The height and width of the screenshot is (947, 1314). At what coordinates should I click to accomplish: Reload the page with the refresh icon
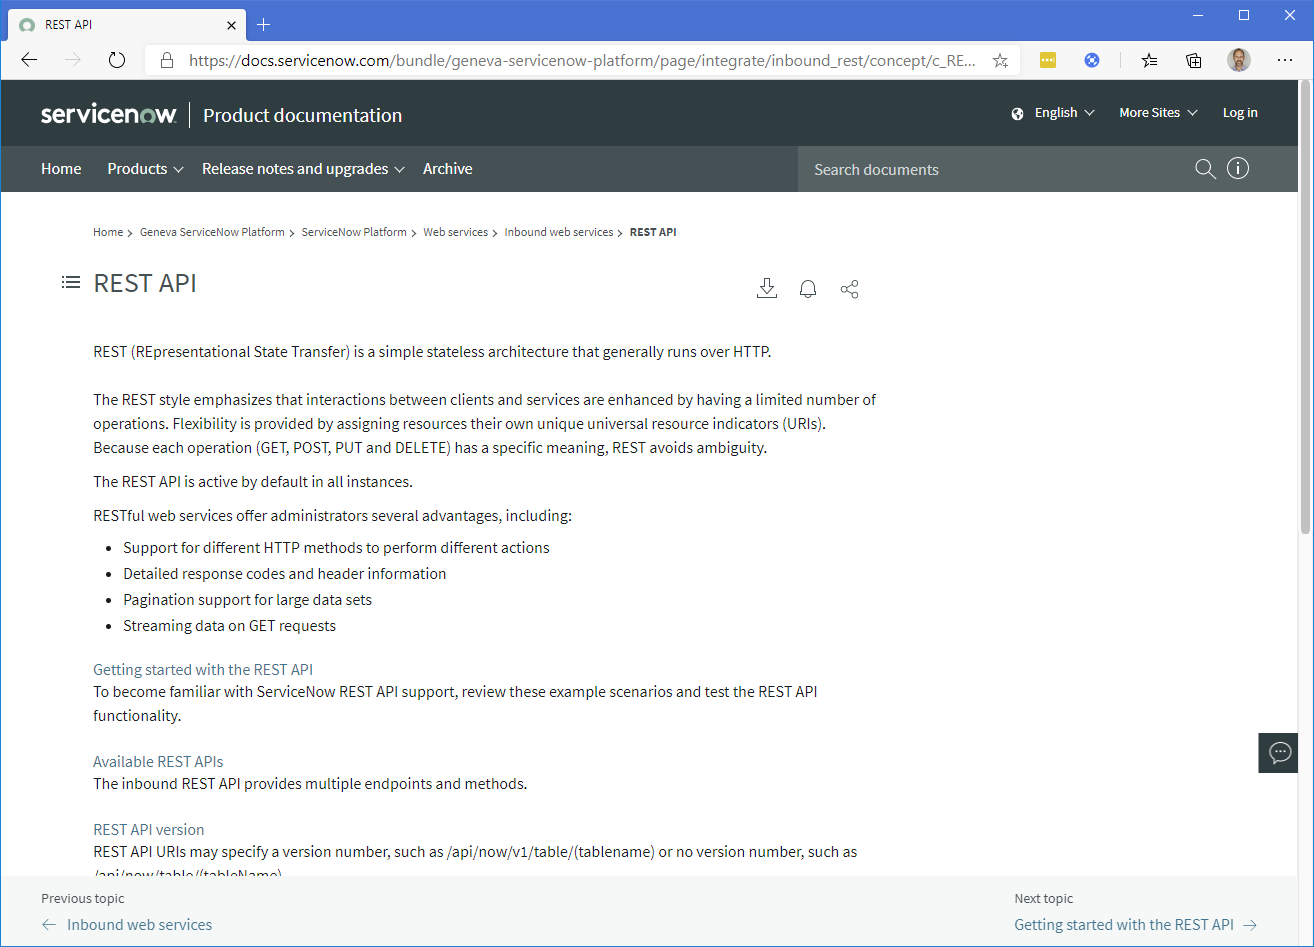tap(117, 60)
